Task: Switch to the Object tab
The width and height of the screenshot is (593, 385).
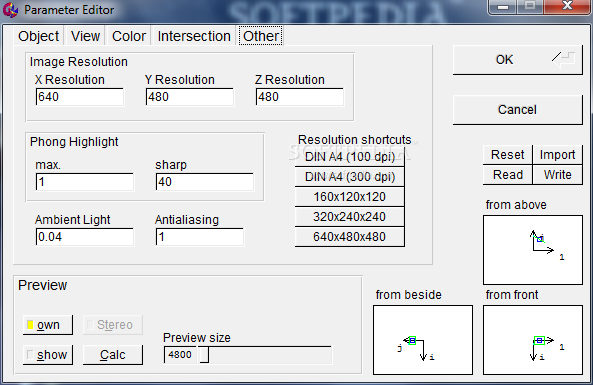Action: coord(39,36)
